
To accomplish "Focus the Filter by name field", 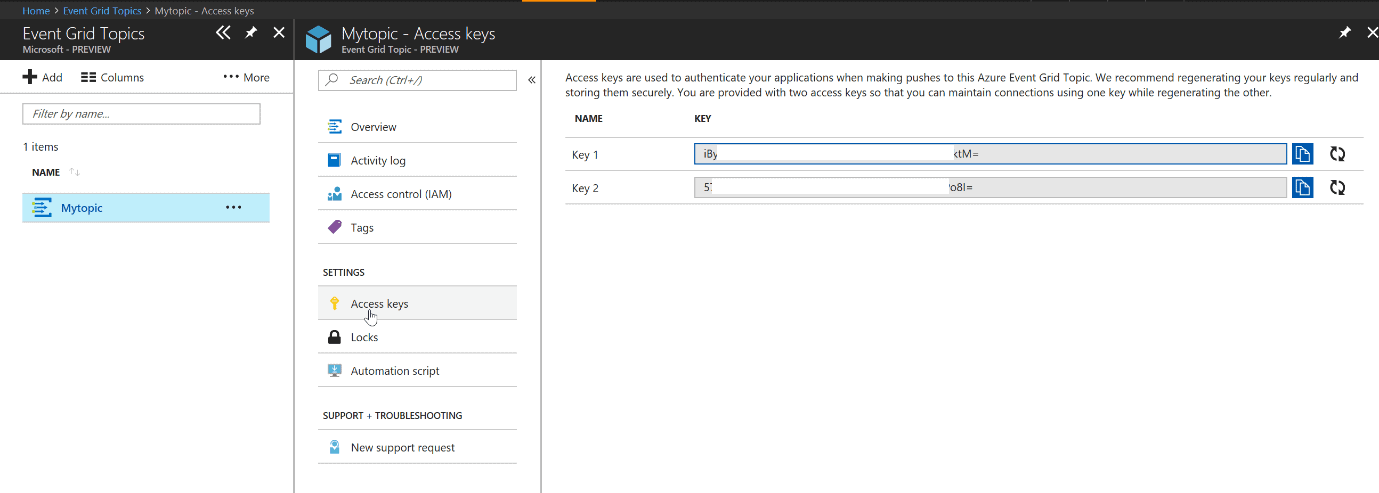I will [x=141, y=114].
